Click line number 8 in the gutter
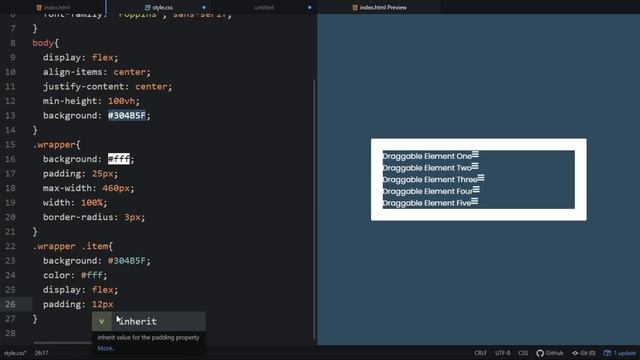640x360 pixels. click(13, 43)
